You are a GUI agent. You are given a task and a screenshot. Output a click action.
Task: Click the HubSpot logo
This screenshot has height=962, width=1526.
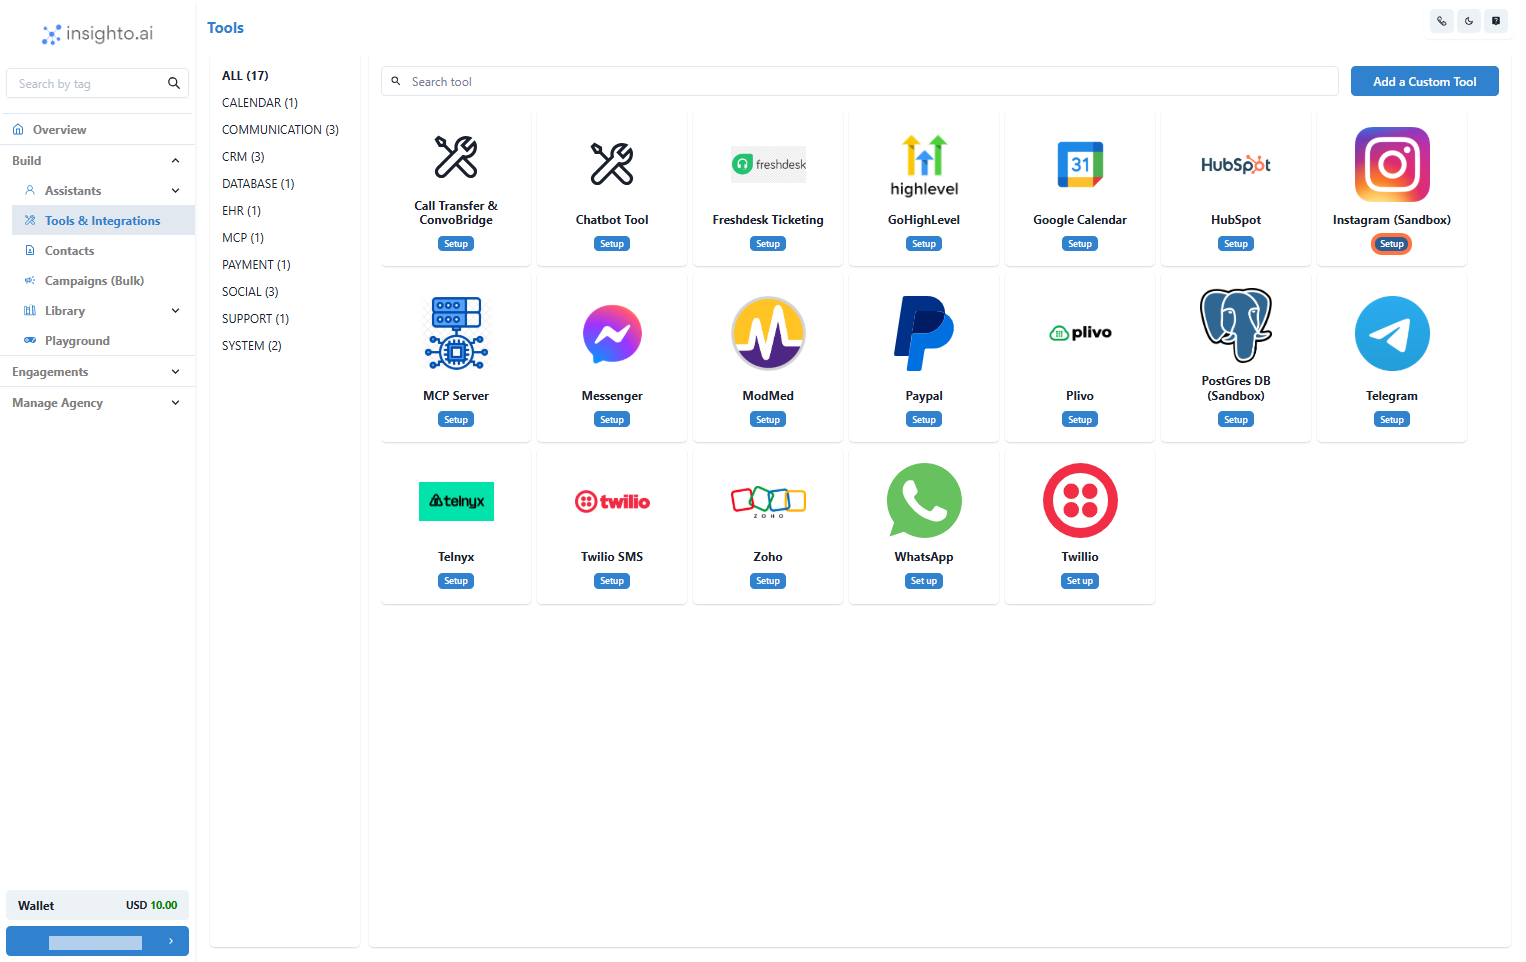pos(1235,164)
